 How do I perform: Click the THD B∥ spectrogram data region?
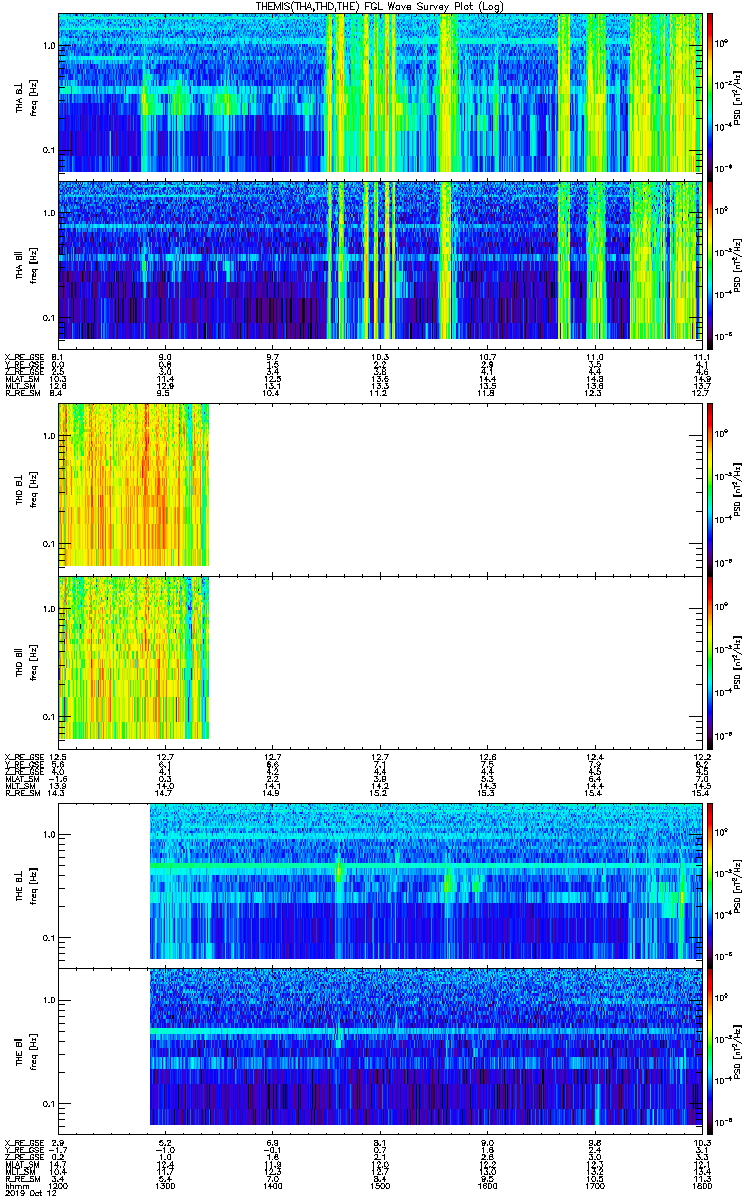click(x=133, y=658)
